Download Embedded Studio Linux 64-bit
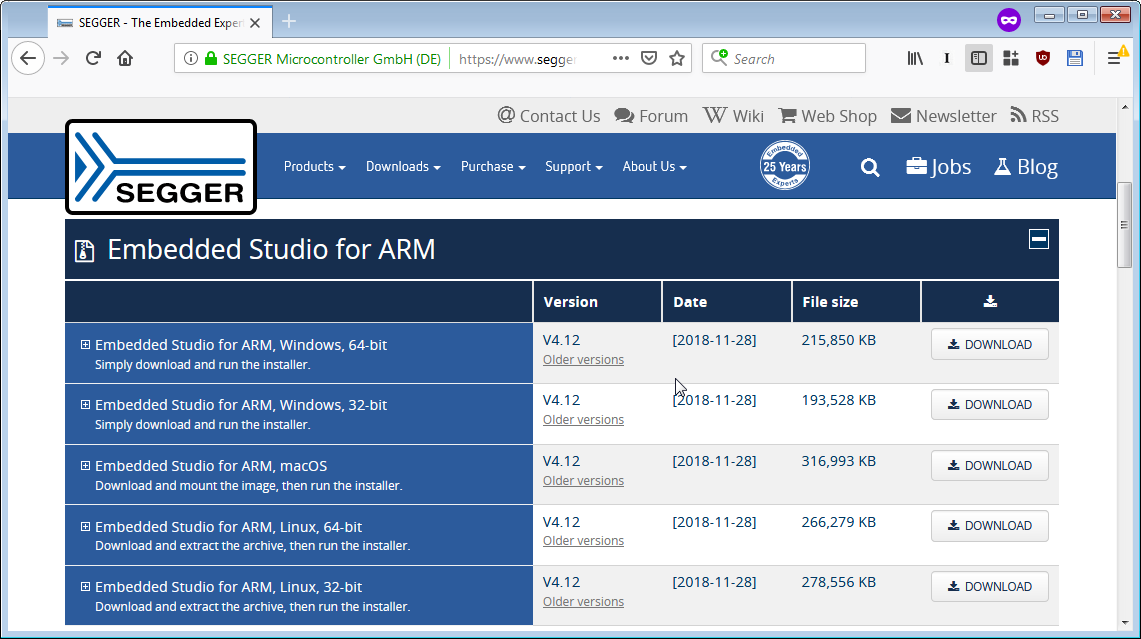The image size is (1141, 639). click(x=990, y=525)
